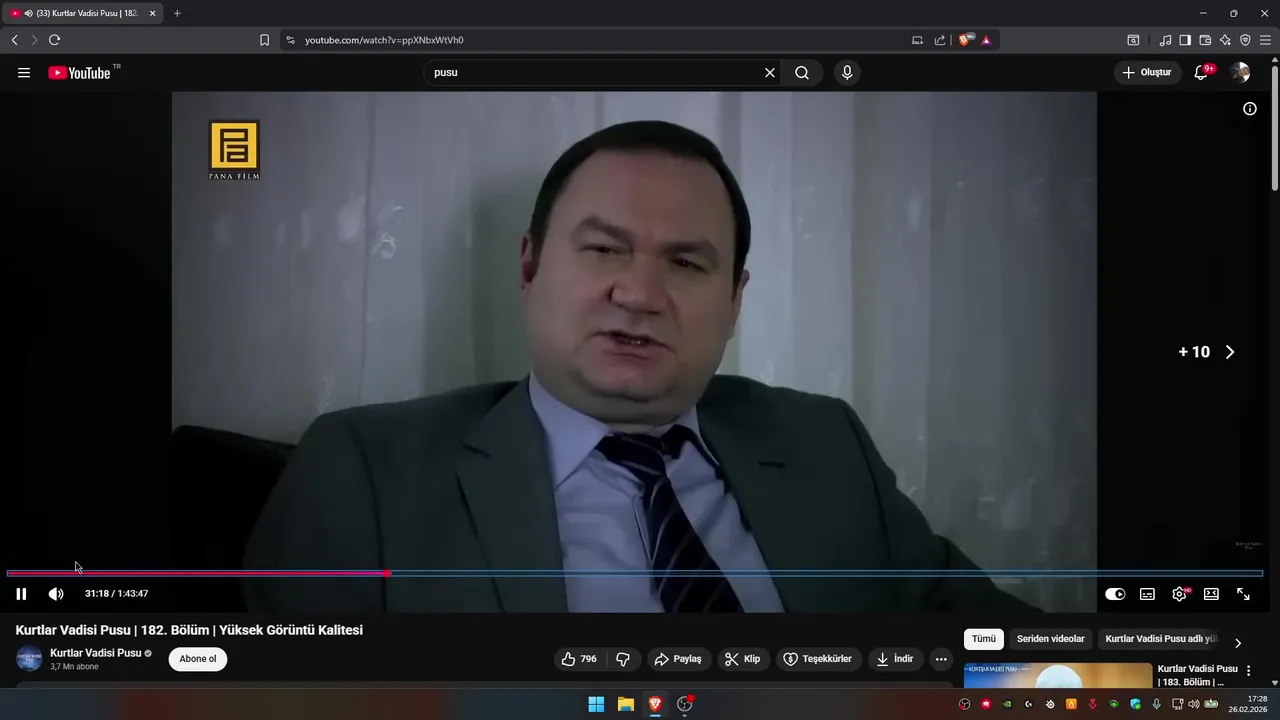
Task: Click the Teşekkürler thanks button
Action: pos(818,659)
